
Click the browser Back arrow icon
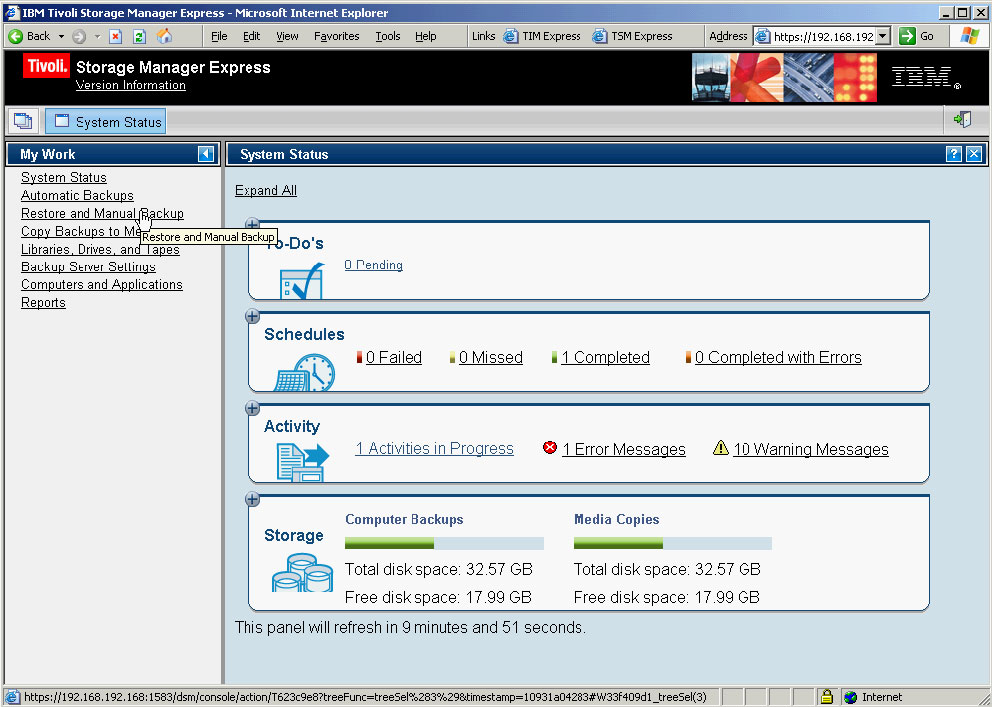16,37
